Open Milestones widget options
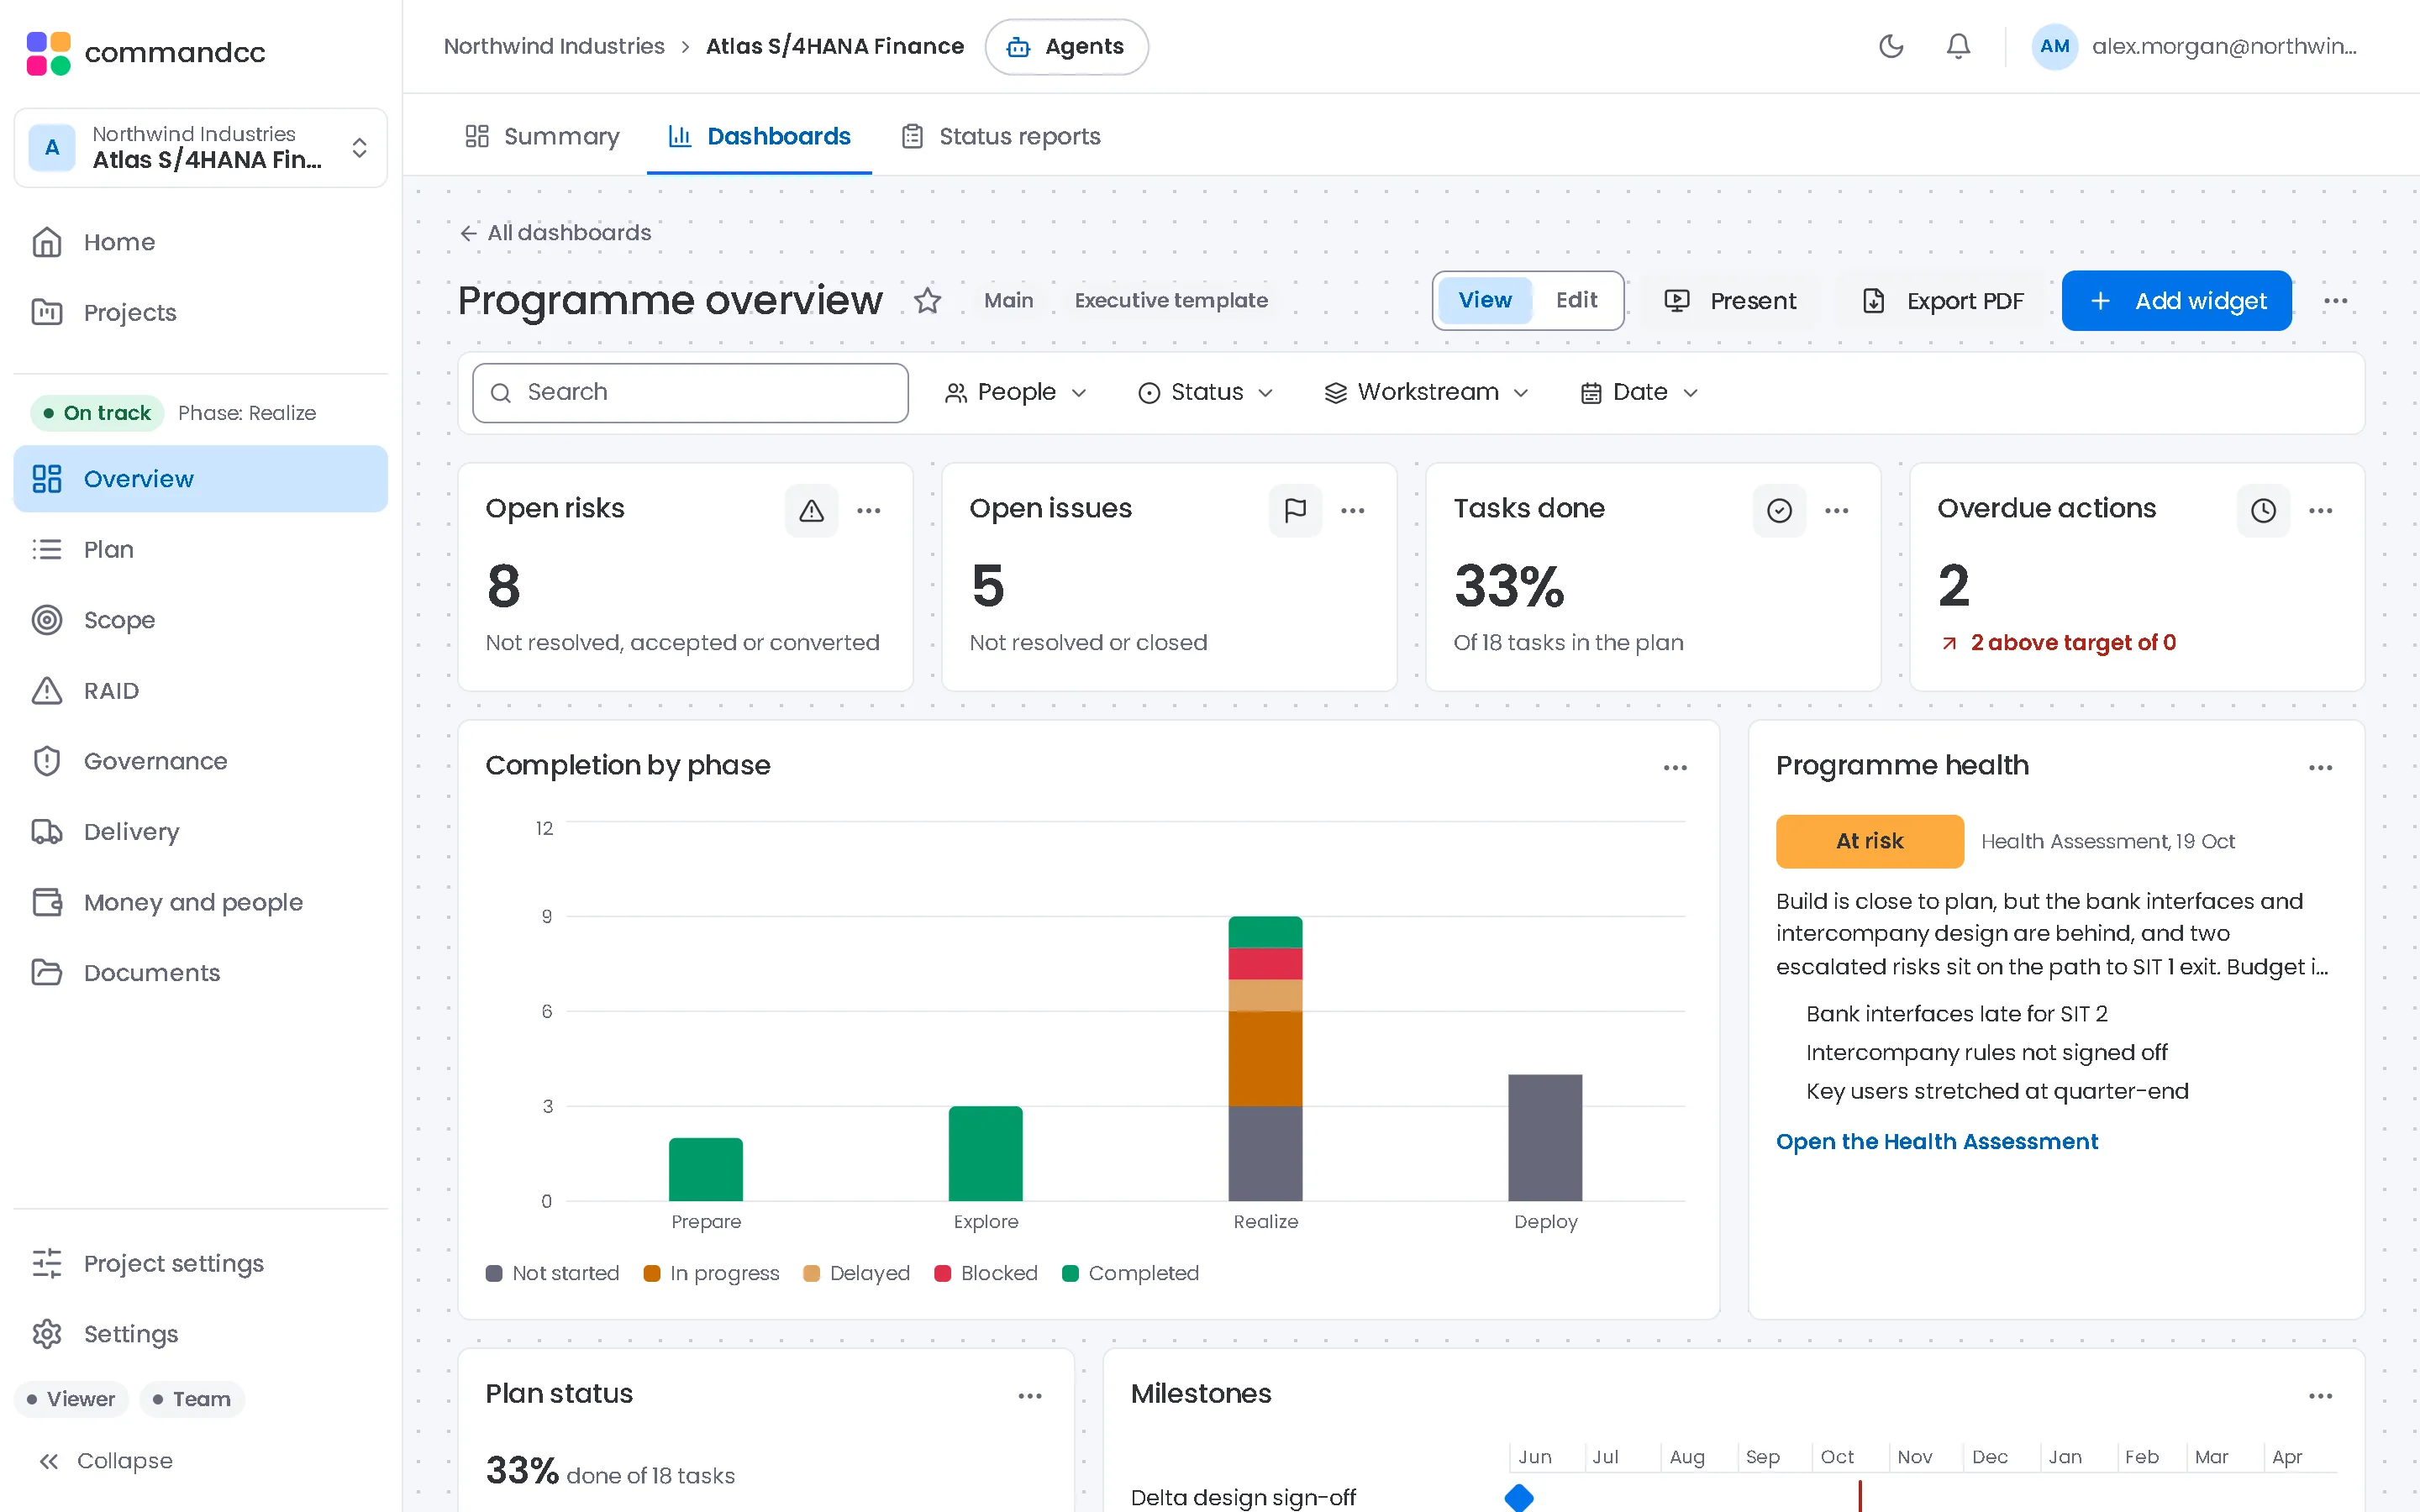 [x=2321, y=1395]
